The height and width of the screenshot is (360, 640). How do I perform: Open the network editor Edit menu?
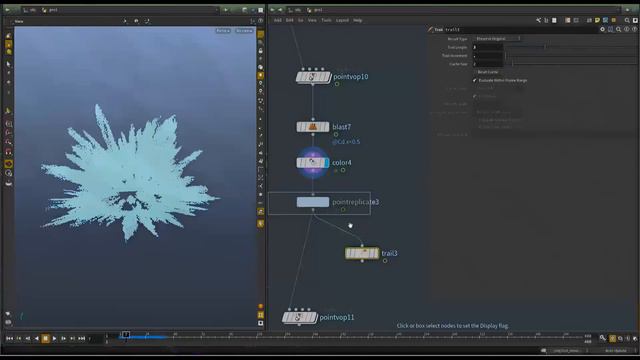(x=289, y=20)
